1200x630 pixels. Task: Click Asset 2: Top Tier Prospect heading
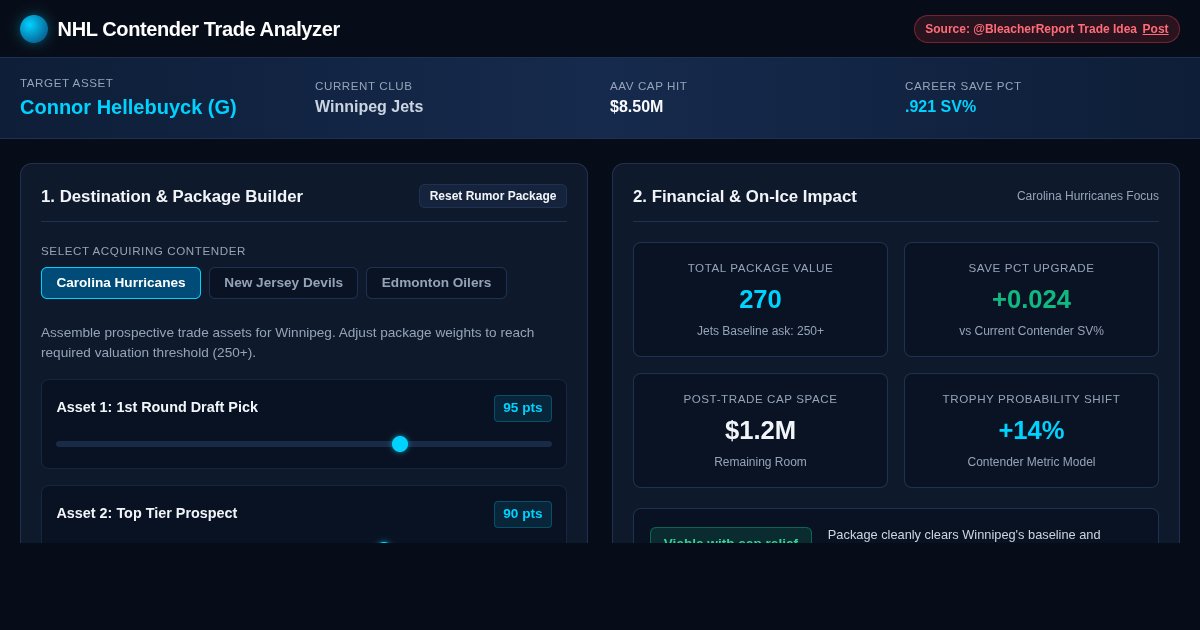point(147,513)
